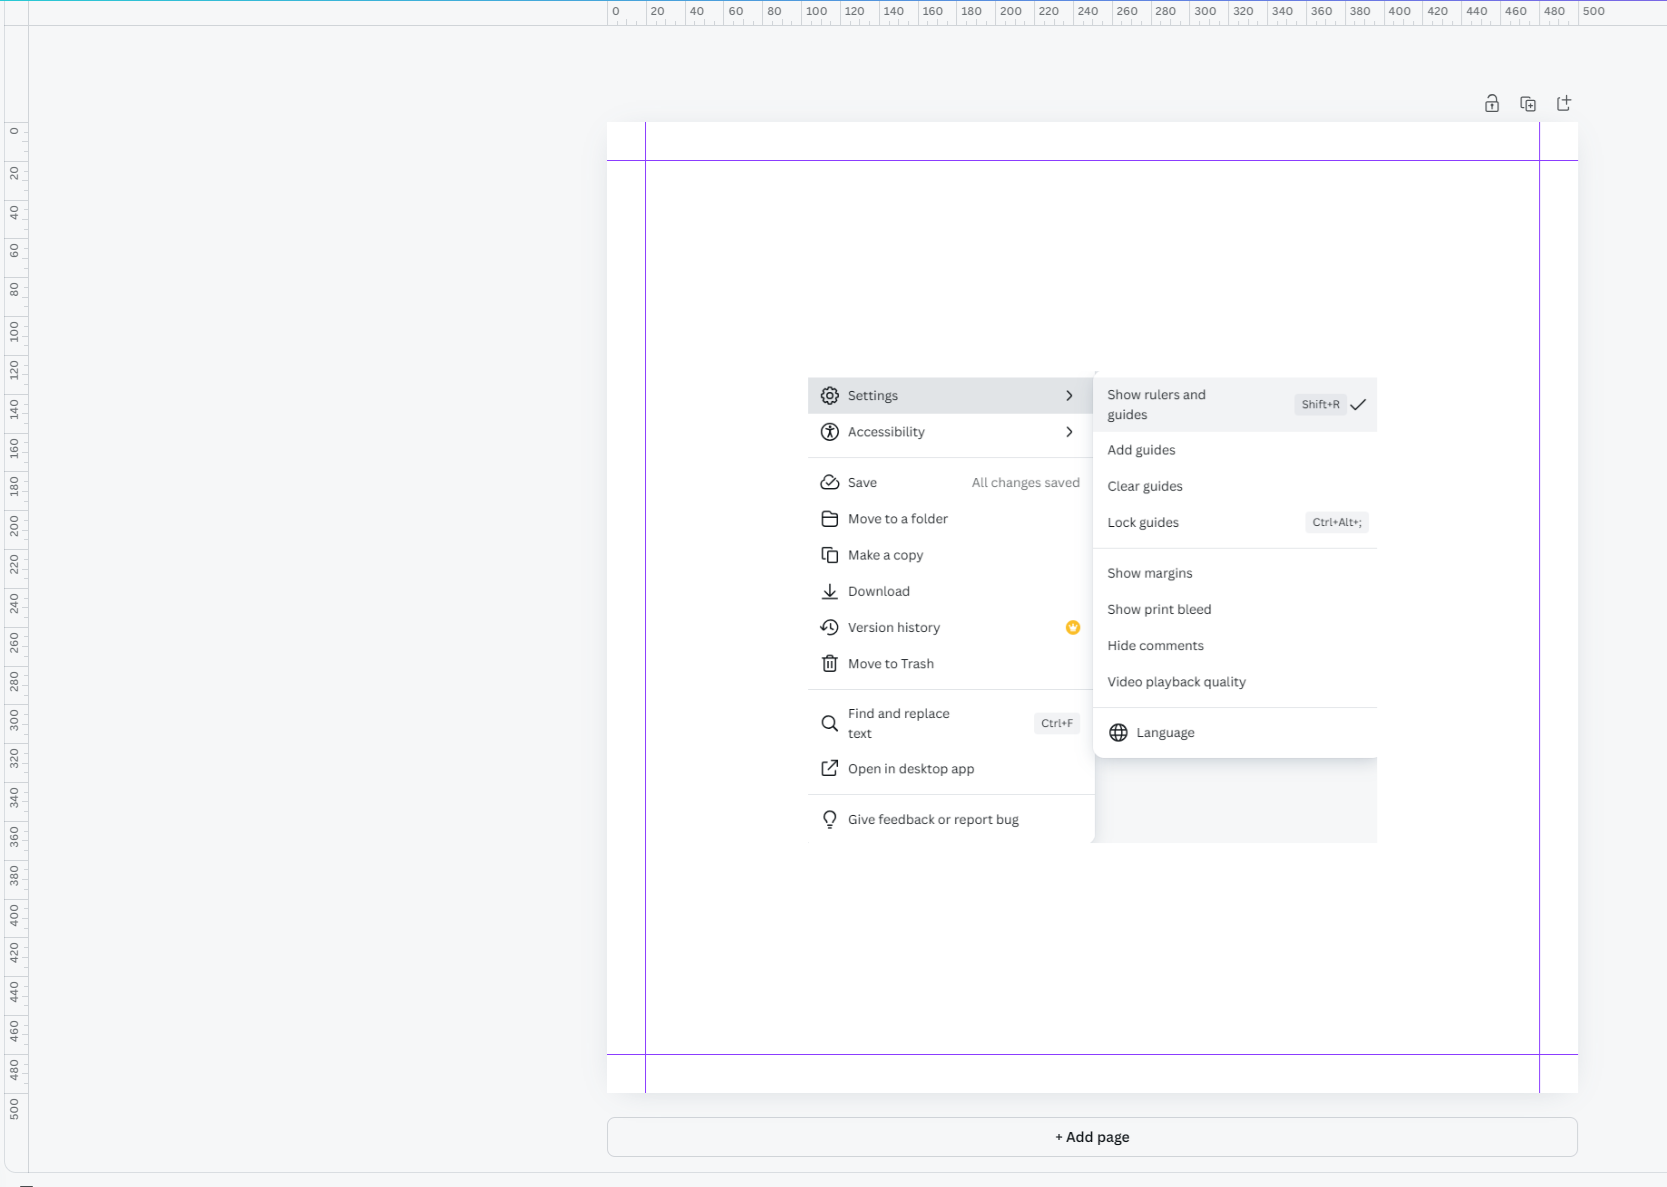This screenshot has height=1187, width=1667.
Task: Select Make a copy menu entry
Action: pos(950,555)
